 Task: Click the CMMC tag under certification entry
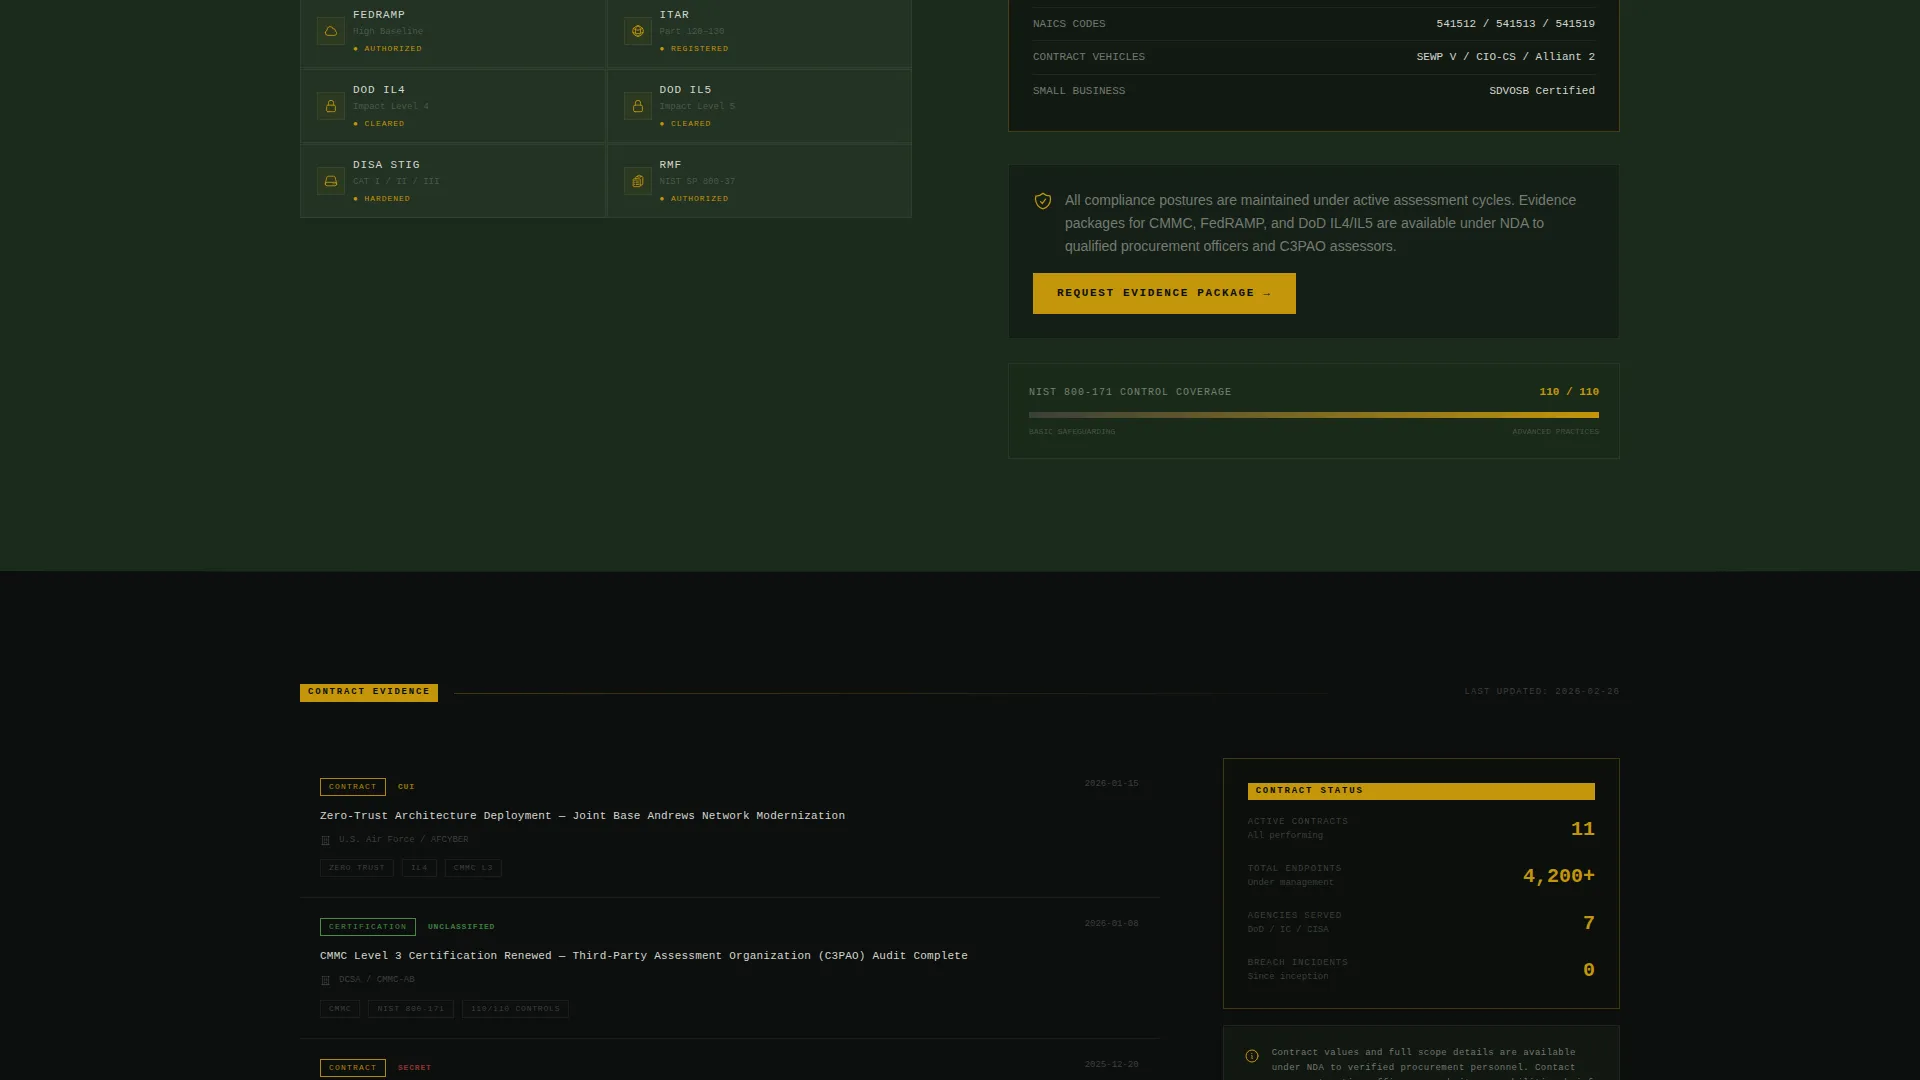pyautogui.click(x=340, y=1009)
